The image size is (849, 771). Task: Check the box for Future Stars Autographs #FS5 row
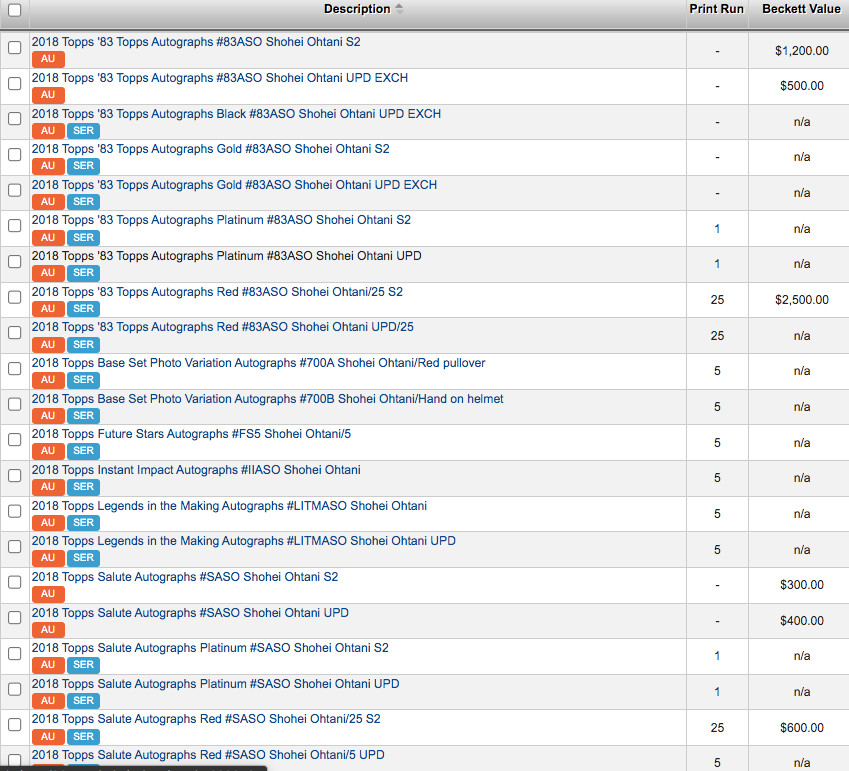(15, 439)
